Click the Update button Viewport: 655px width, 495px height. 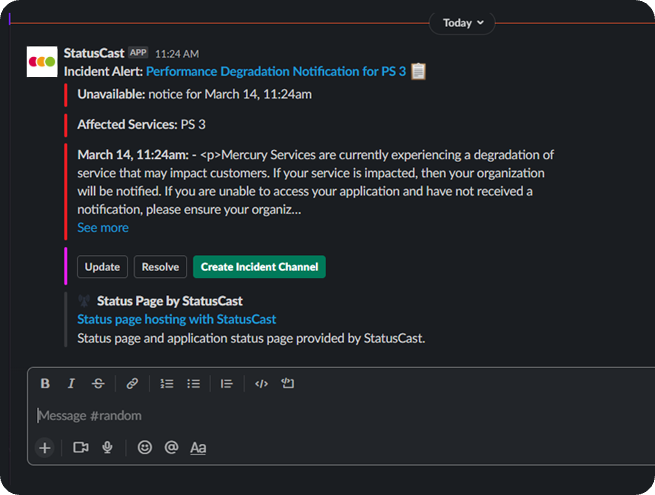pyautogui.click(x=102, y=267)
